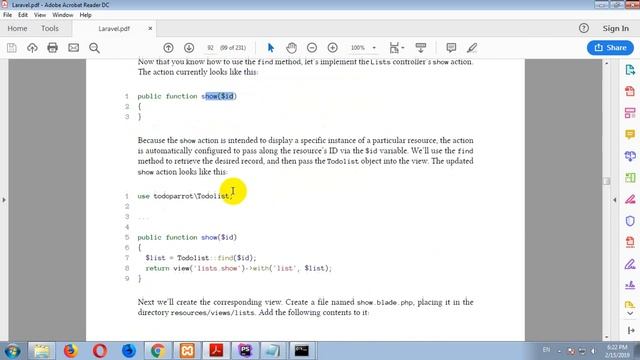Click the page number field
640x360 pixels.
(211, 48)
